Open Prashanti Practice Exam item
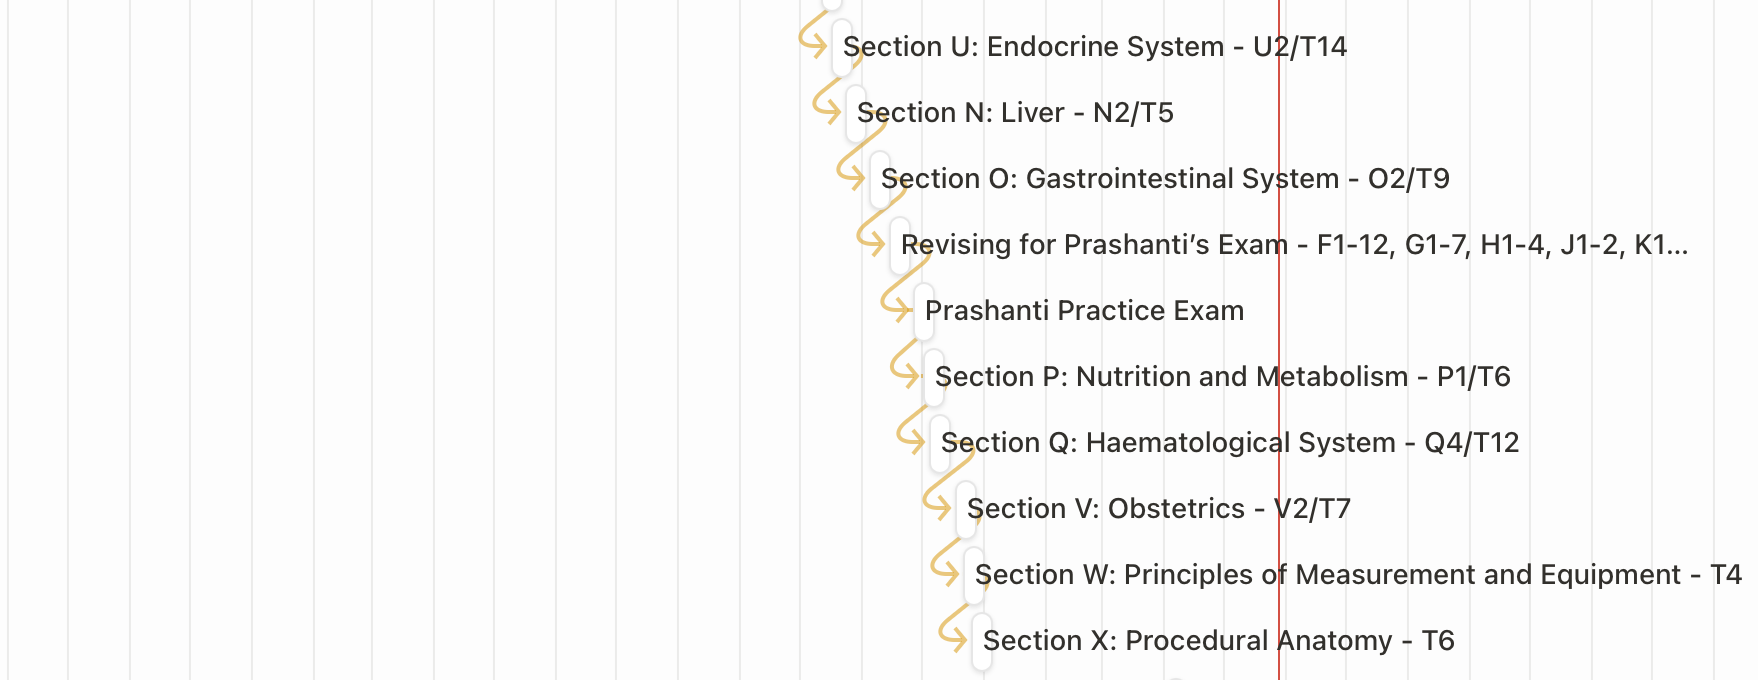1758x680 pixels. click(x=1084, y=311)
